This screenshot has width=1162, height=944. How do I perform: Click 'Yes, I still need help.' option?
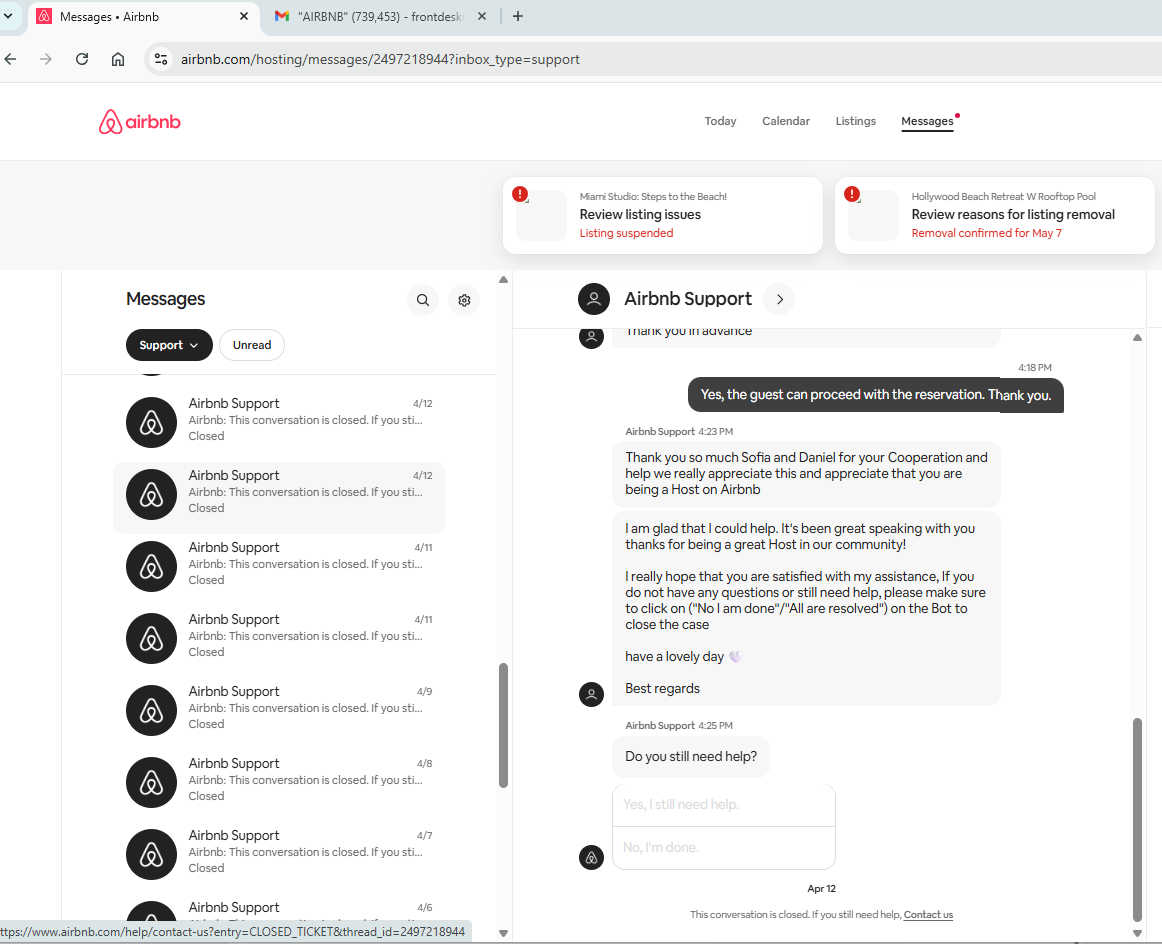[x=724, y=805]
